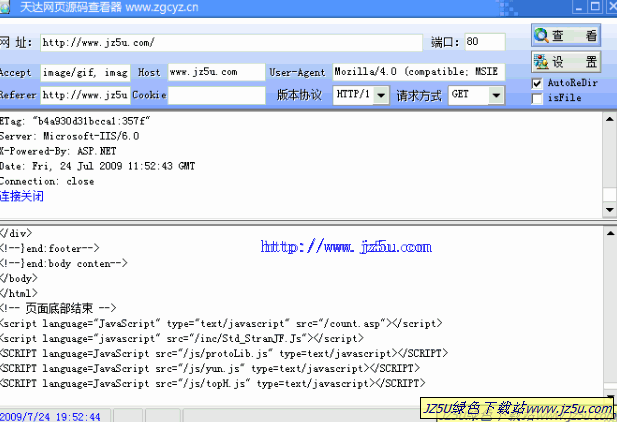Click down arrow of headers pane scrollbar
Viewport: 617px width, 422px height.
[610, 209]
